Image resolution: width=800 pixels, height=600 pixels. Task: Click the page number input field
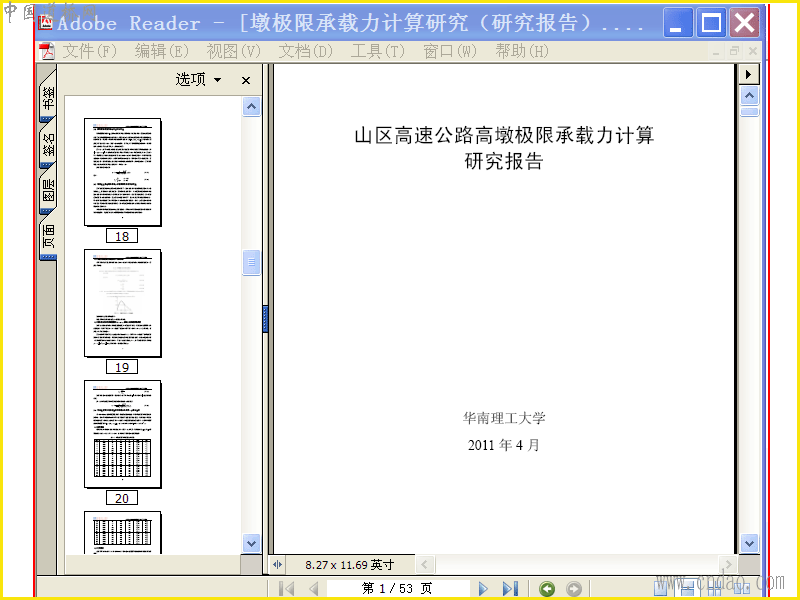point(398,588)
